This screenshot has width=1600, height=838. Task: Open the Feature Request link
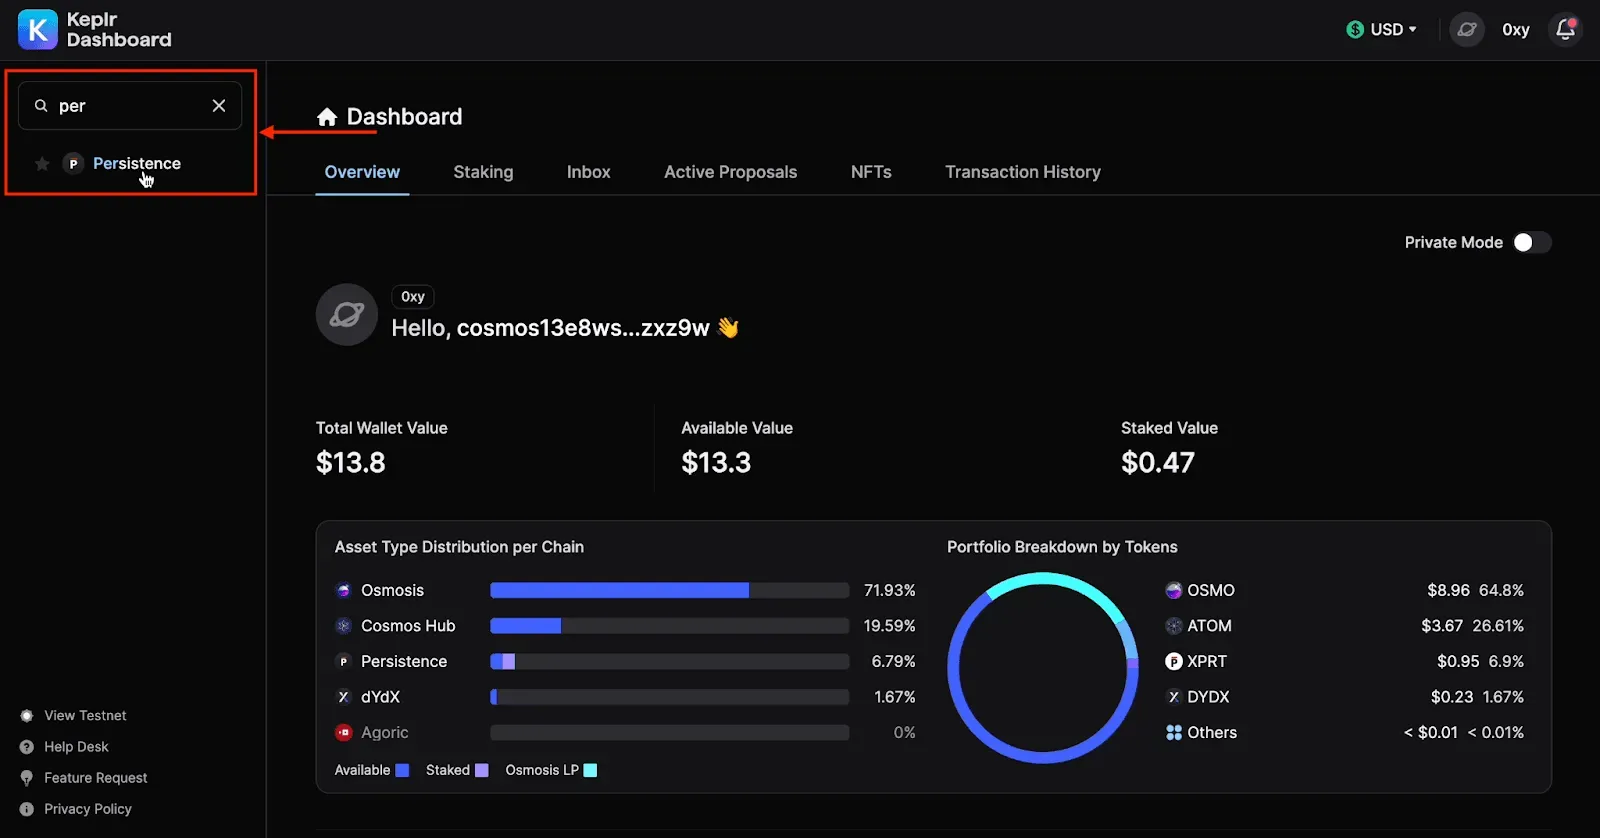pyautogui.click(x=96, y=778)
